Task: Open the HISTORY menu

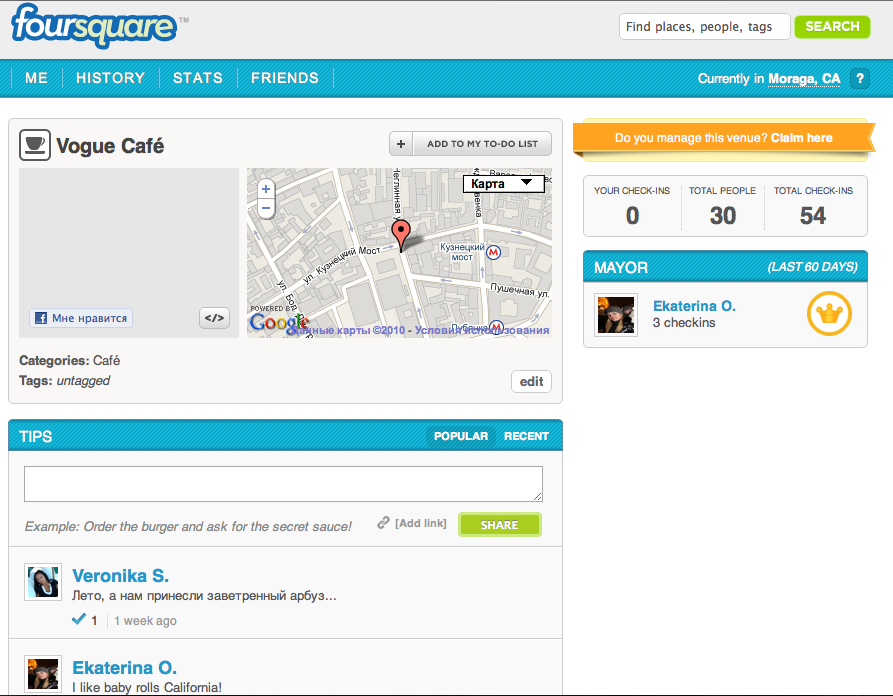Action: (x=110, y=78)
